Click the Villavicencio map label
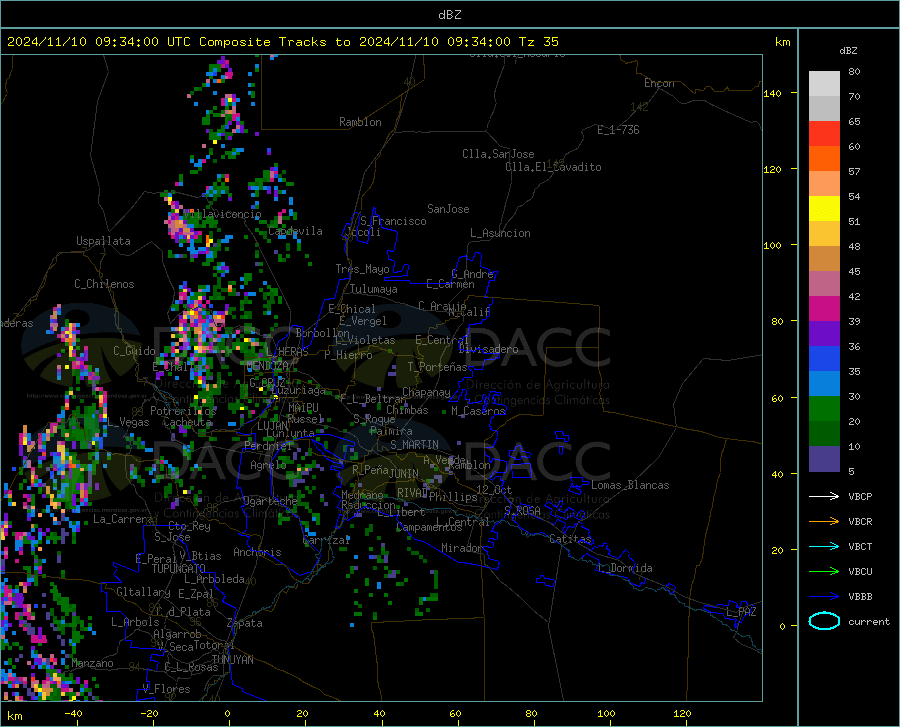Image resolution: width=900 pixels, height=727 pixels. tap(222, 214)
